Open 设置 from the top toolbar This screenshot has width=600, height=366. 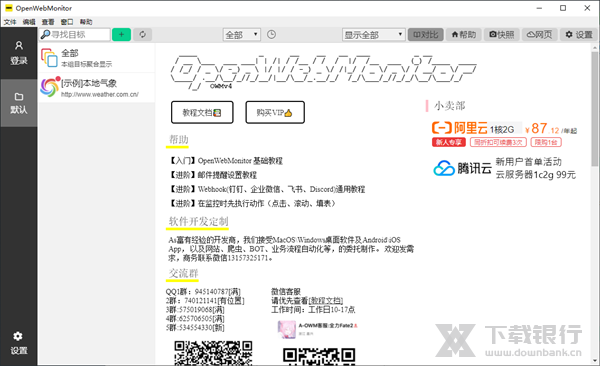coord(579,34)
